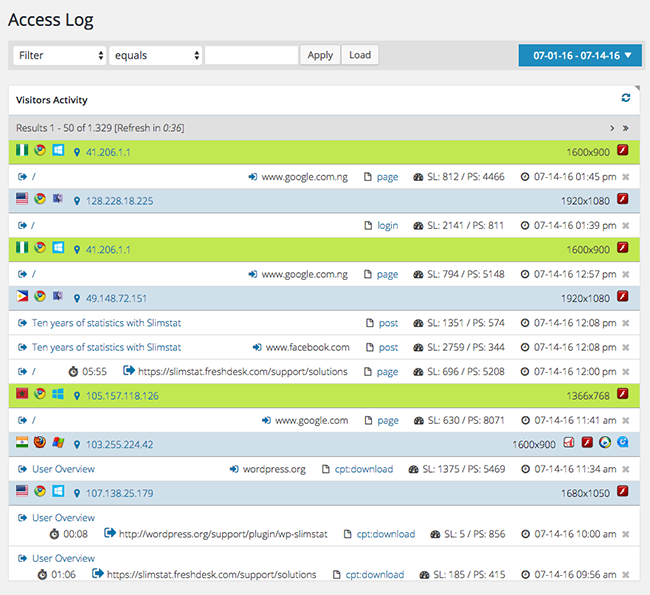Image resolution: width=650 pixels, height=595 pixels.
Task: Click India flag on 103.255.224.42 row
Action: pyautogui.click(x=22, y=442)
